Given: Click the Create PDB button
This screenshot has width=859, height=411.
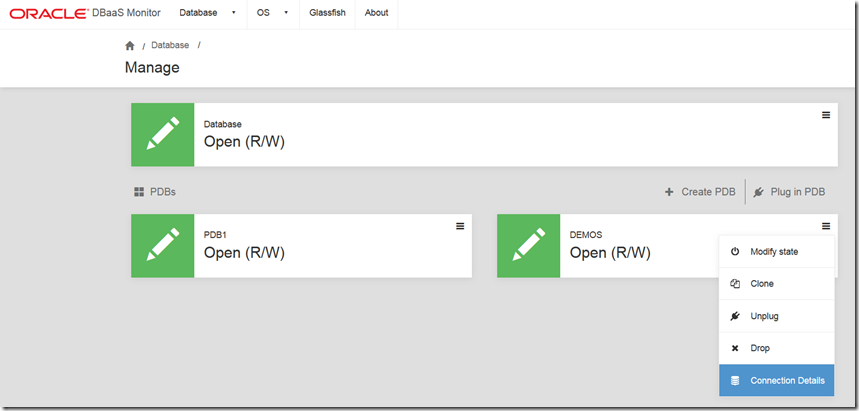Looking at the screenshot, I should tap(700, 192).
